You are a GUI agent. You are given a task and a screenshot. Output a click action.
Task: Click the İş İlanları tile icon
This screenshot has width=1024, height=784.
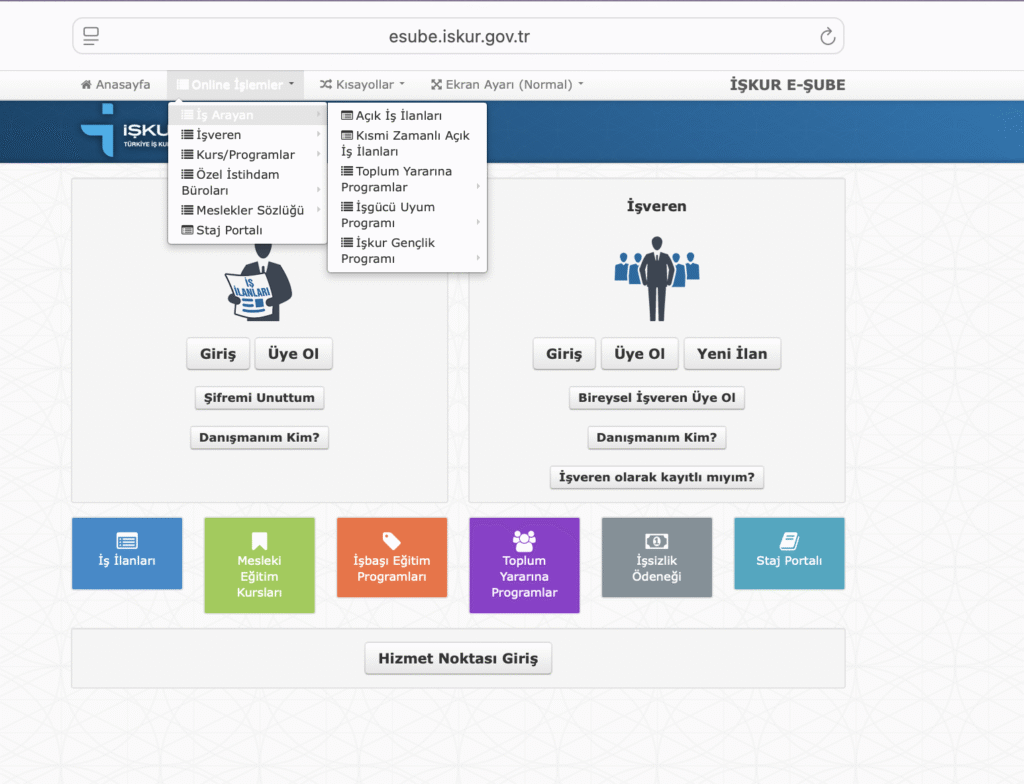[127, 541]
